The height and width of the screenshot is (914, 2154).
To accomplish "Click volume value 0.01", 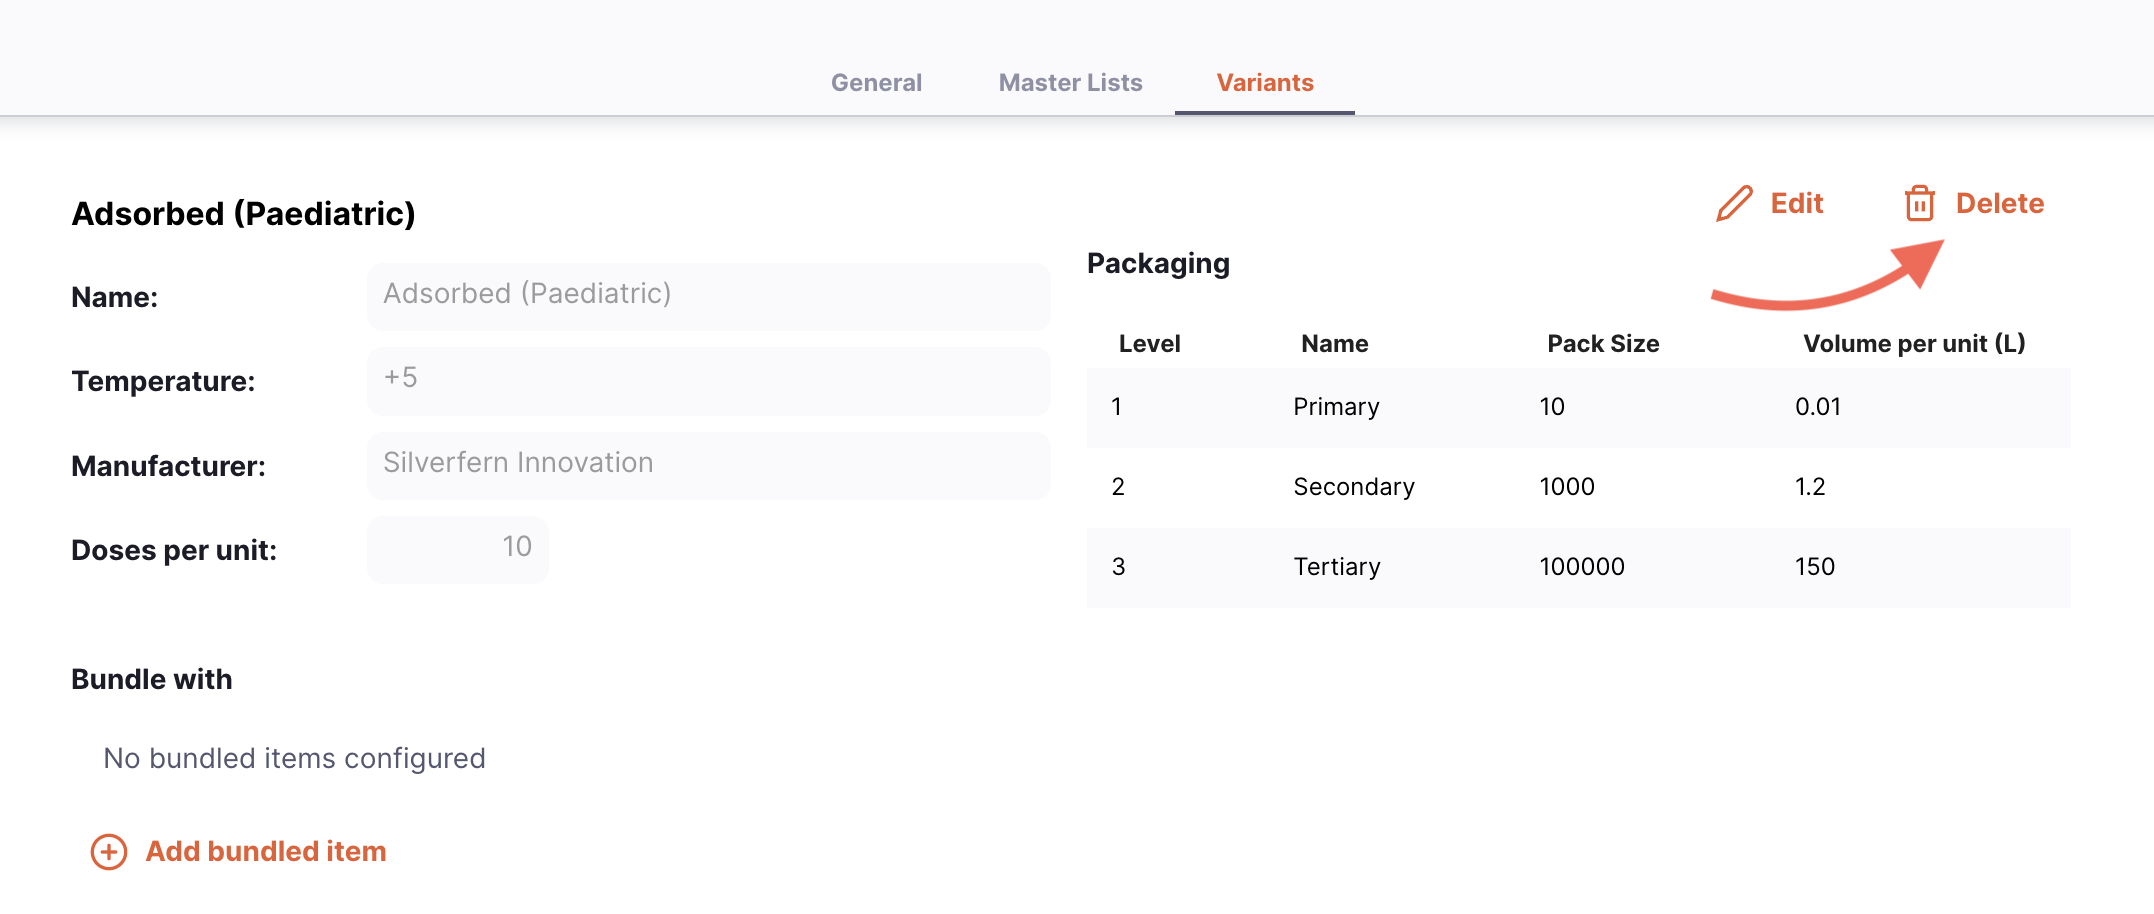I will click(x=1818, y=407).
